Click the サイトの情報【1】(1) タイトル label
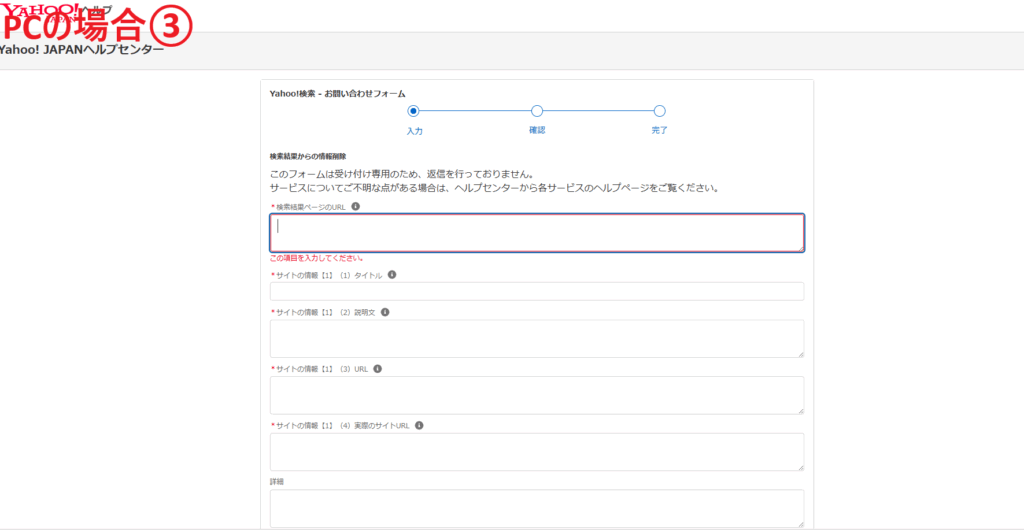 click(x=327, y=275)
